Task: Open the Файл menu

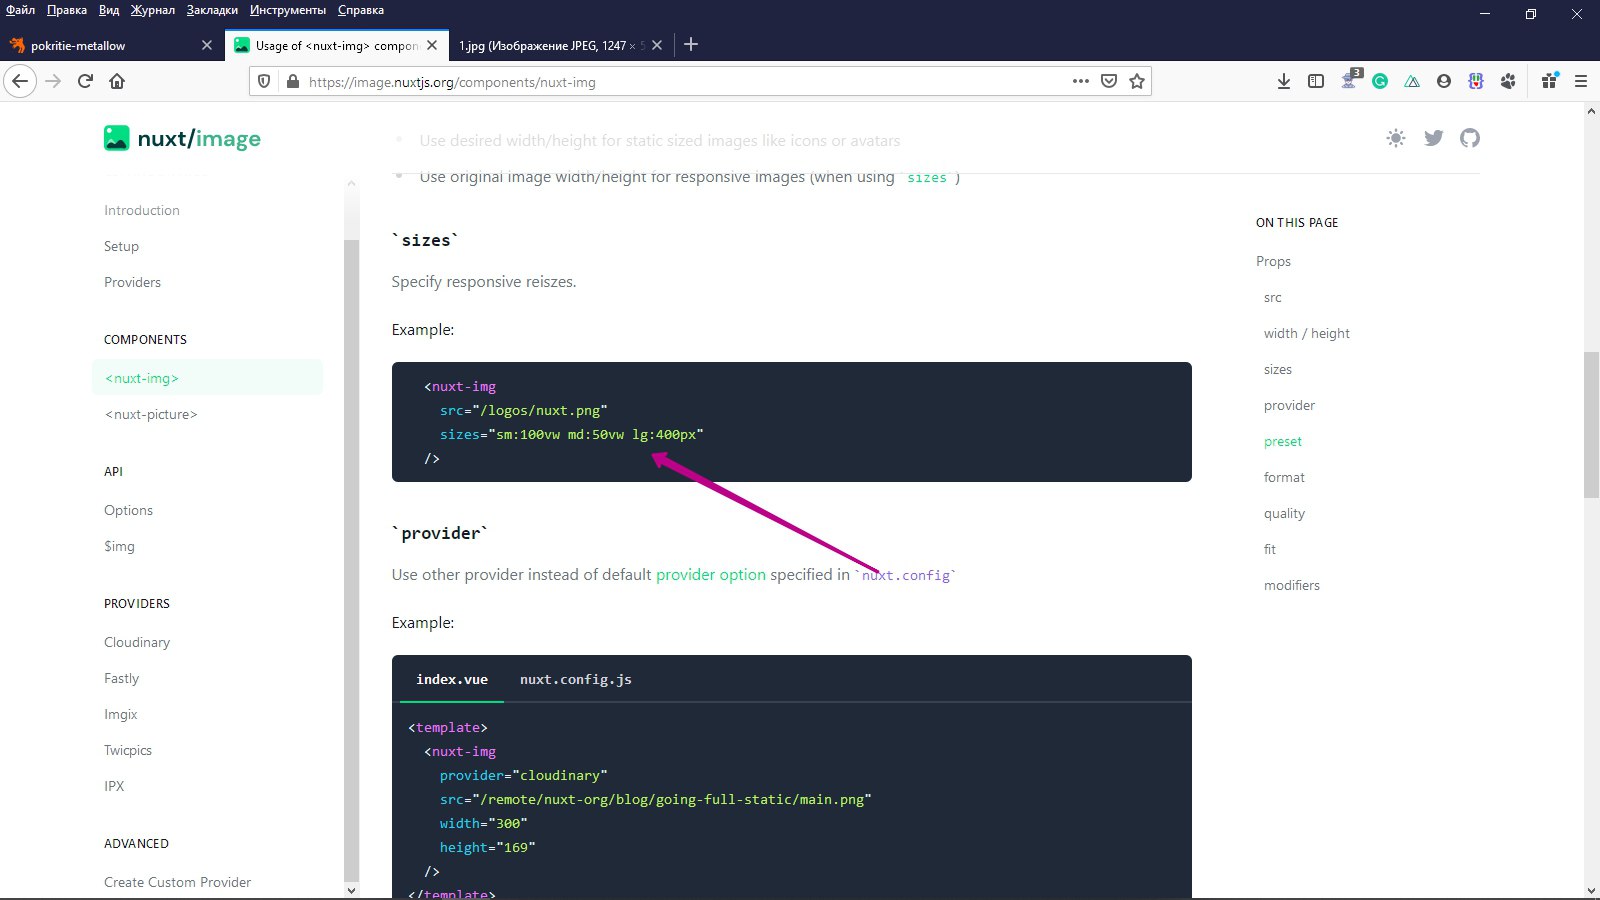Action: pos(20,10)
